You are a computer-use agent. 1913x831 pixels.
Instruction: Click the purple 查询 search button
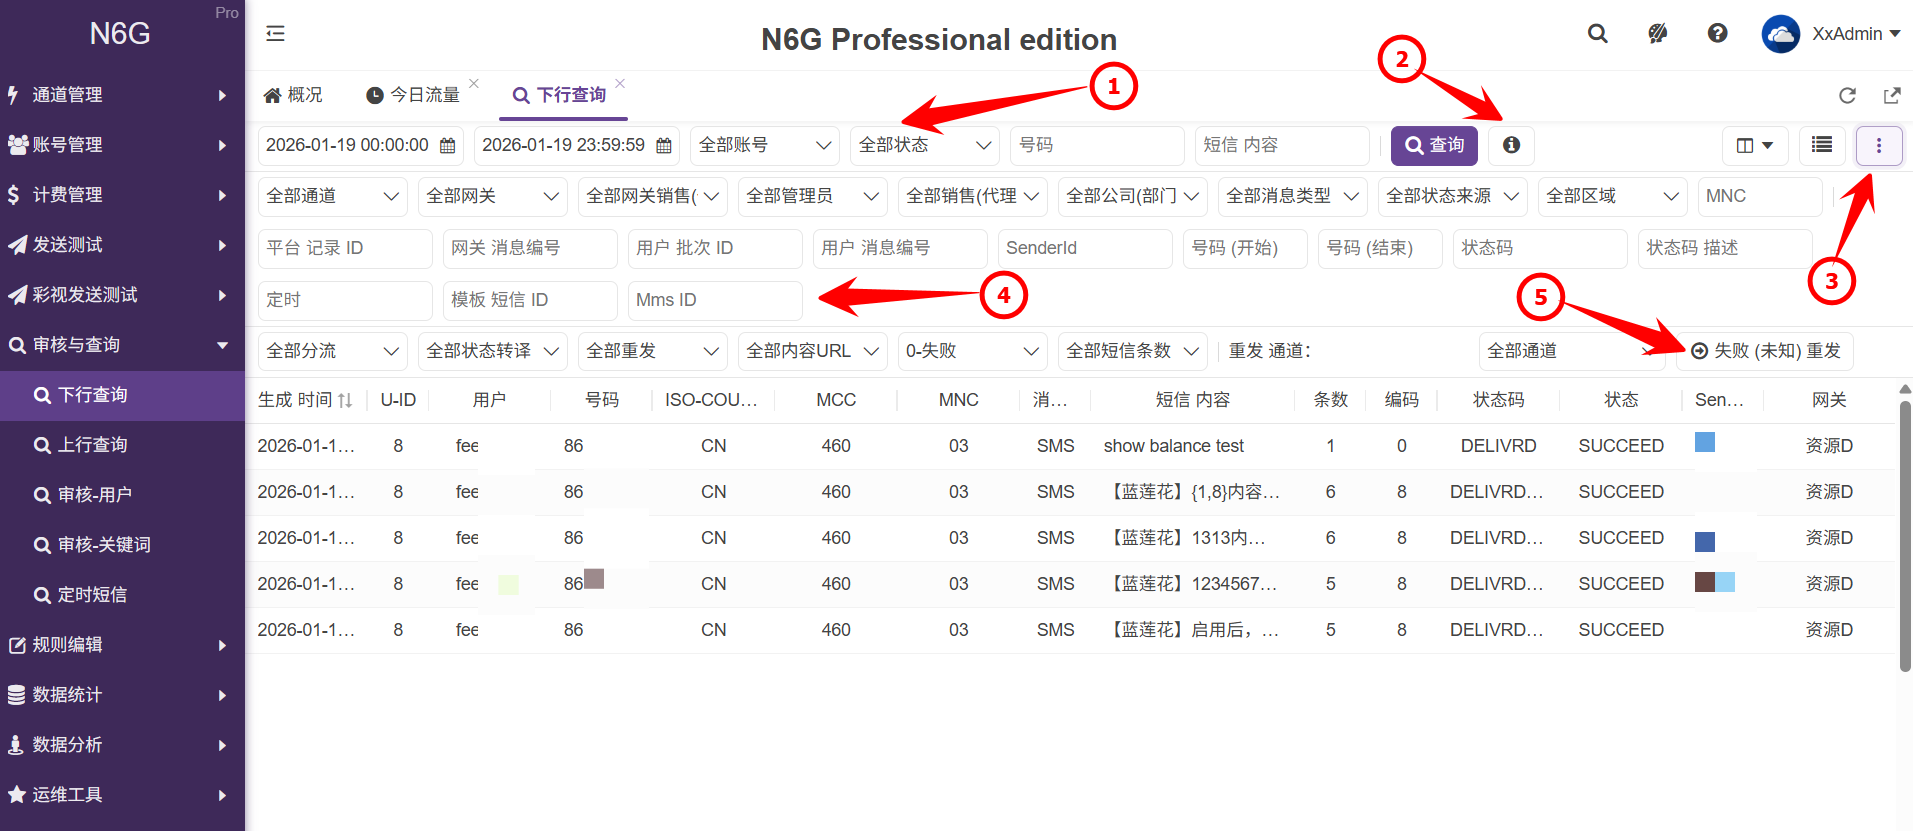[x=1434, y=146]
